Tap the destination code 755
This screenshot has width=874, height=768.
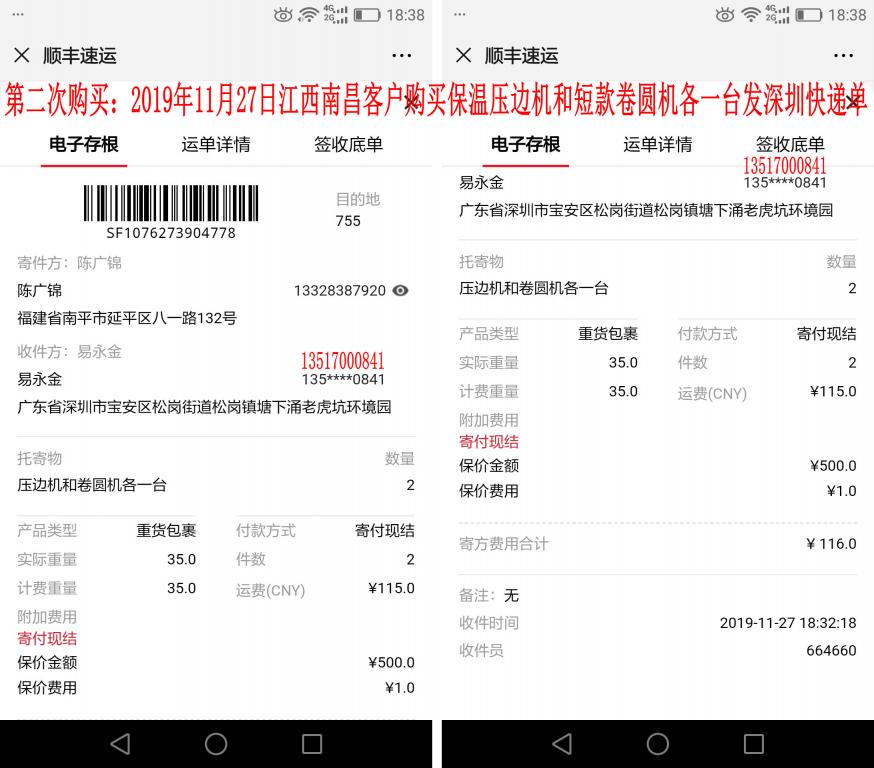[348, 221]
